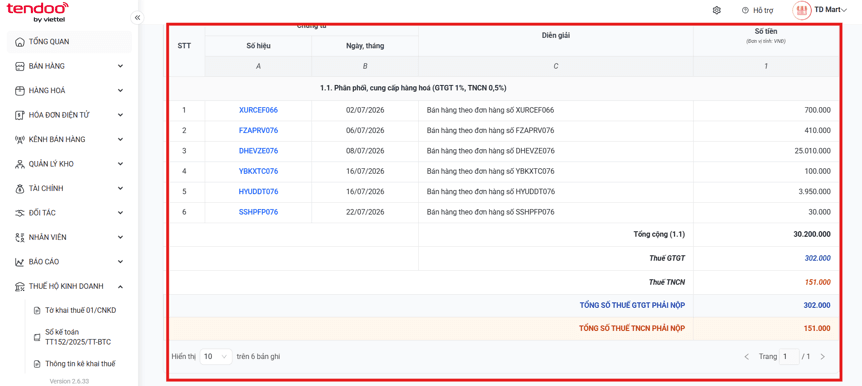
Task: Collapse the sidebar with double-chevron icon
Action: click(137, 18)
